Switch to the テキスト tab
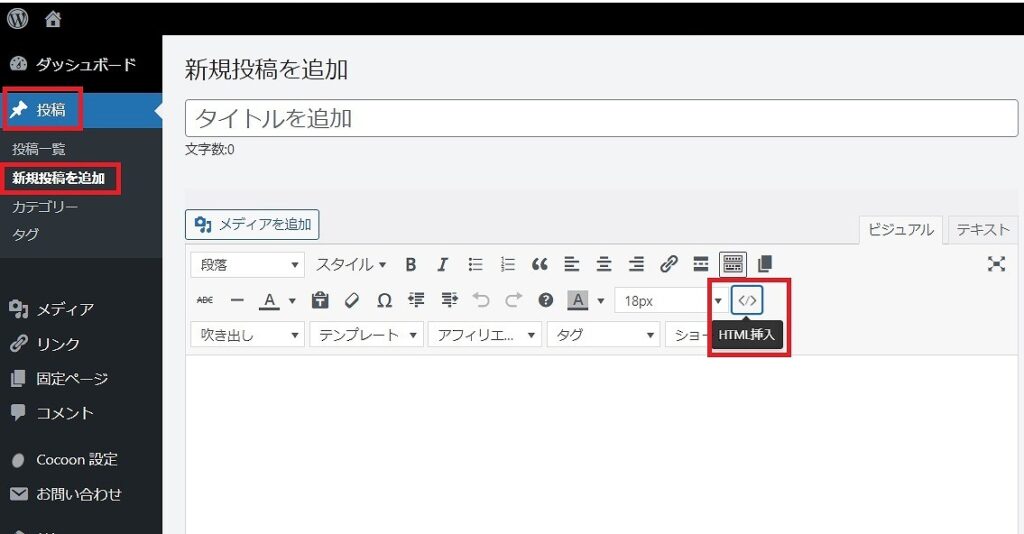This screenshot has height=534, width=1024. (x=983, y=230)
